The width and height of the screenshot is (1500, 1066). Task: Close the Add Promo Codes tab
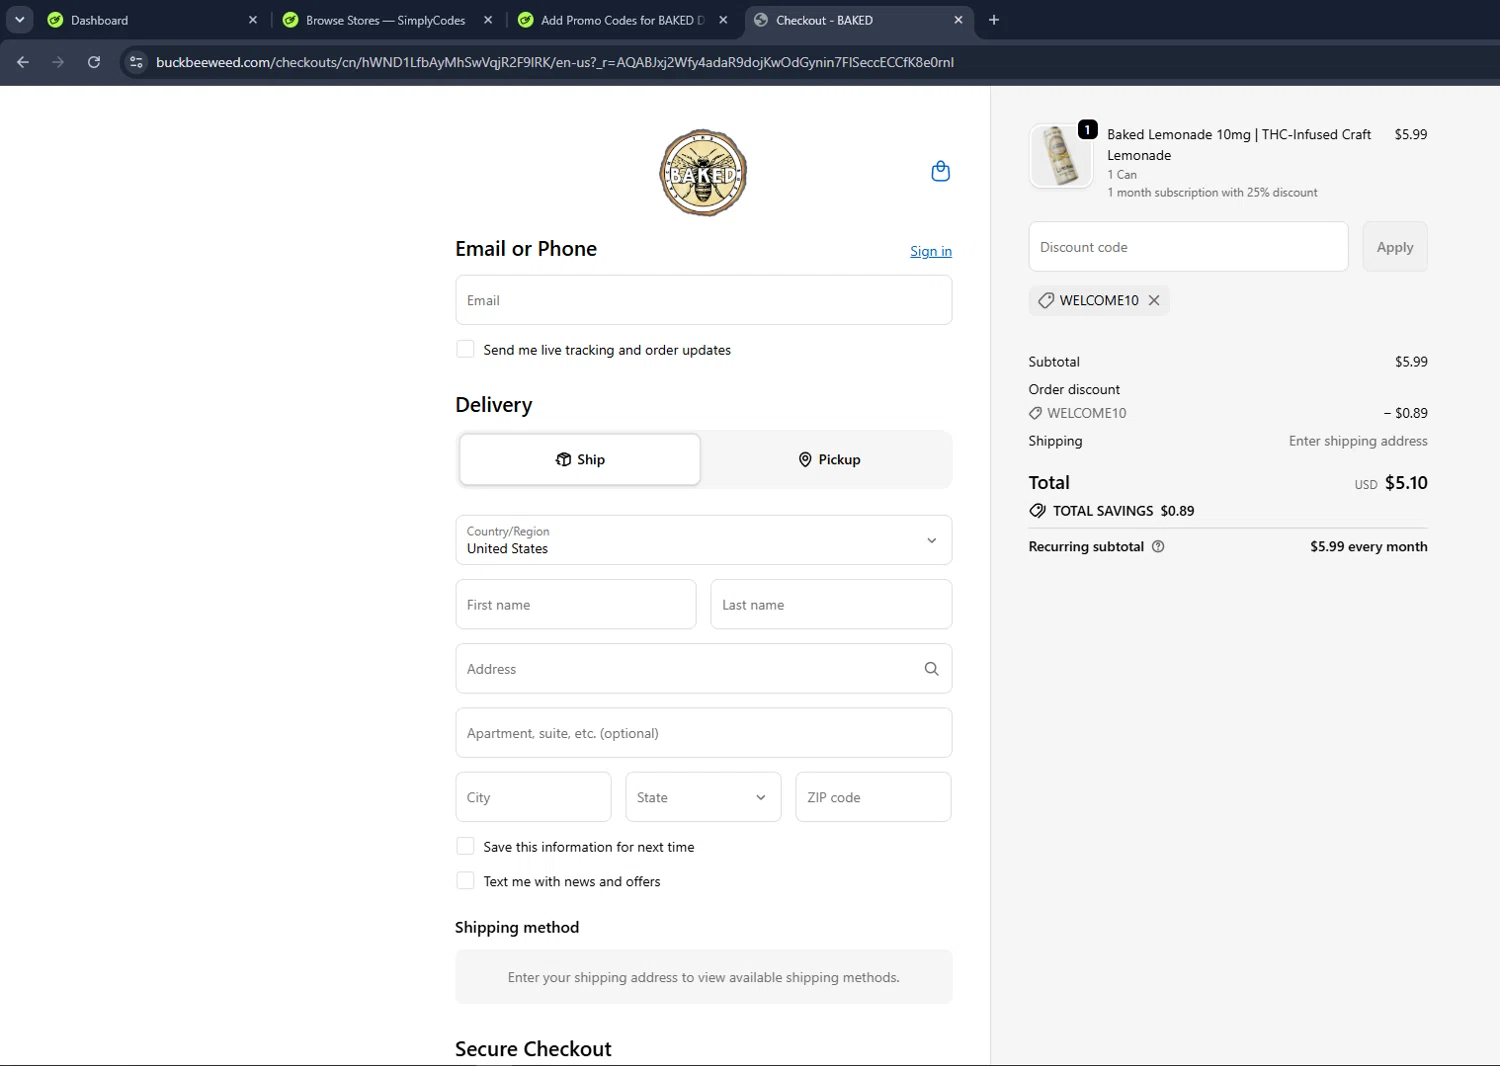(x=723, y=20)
